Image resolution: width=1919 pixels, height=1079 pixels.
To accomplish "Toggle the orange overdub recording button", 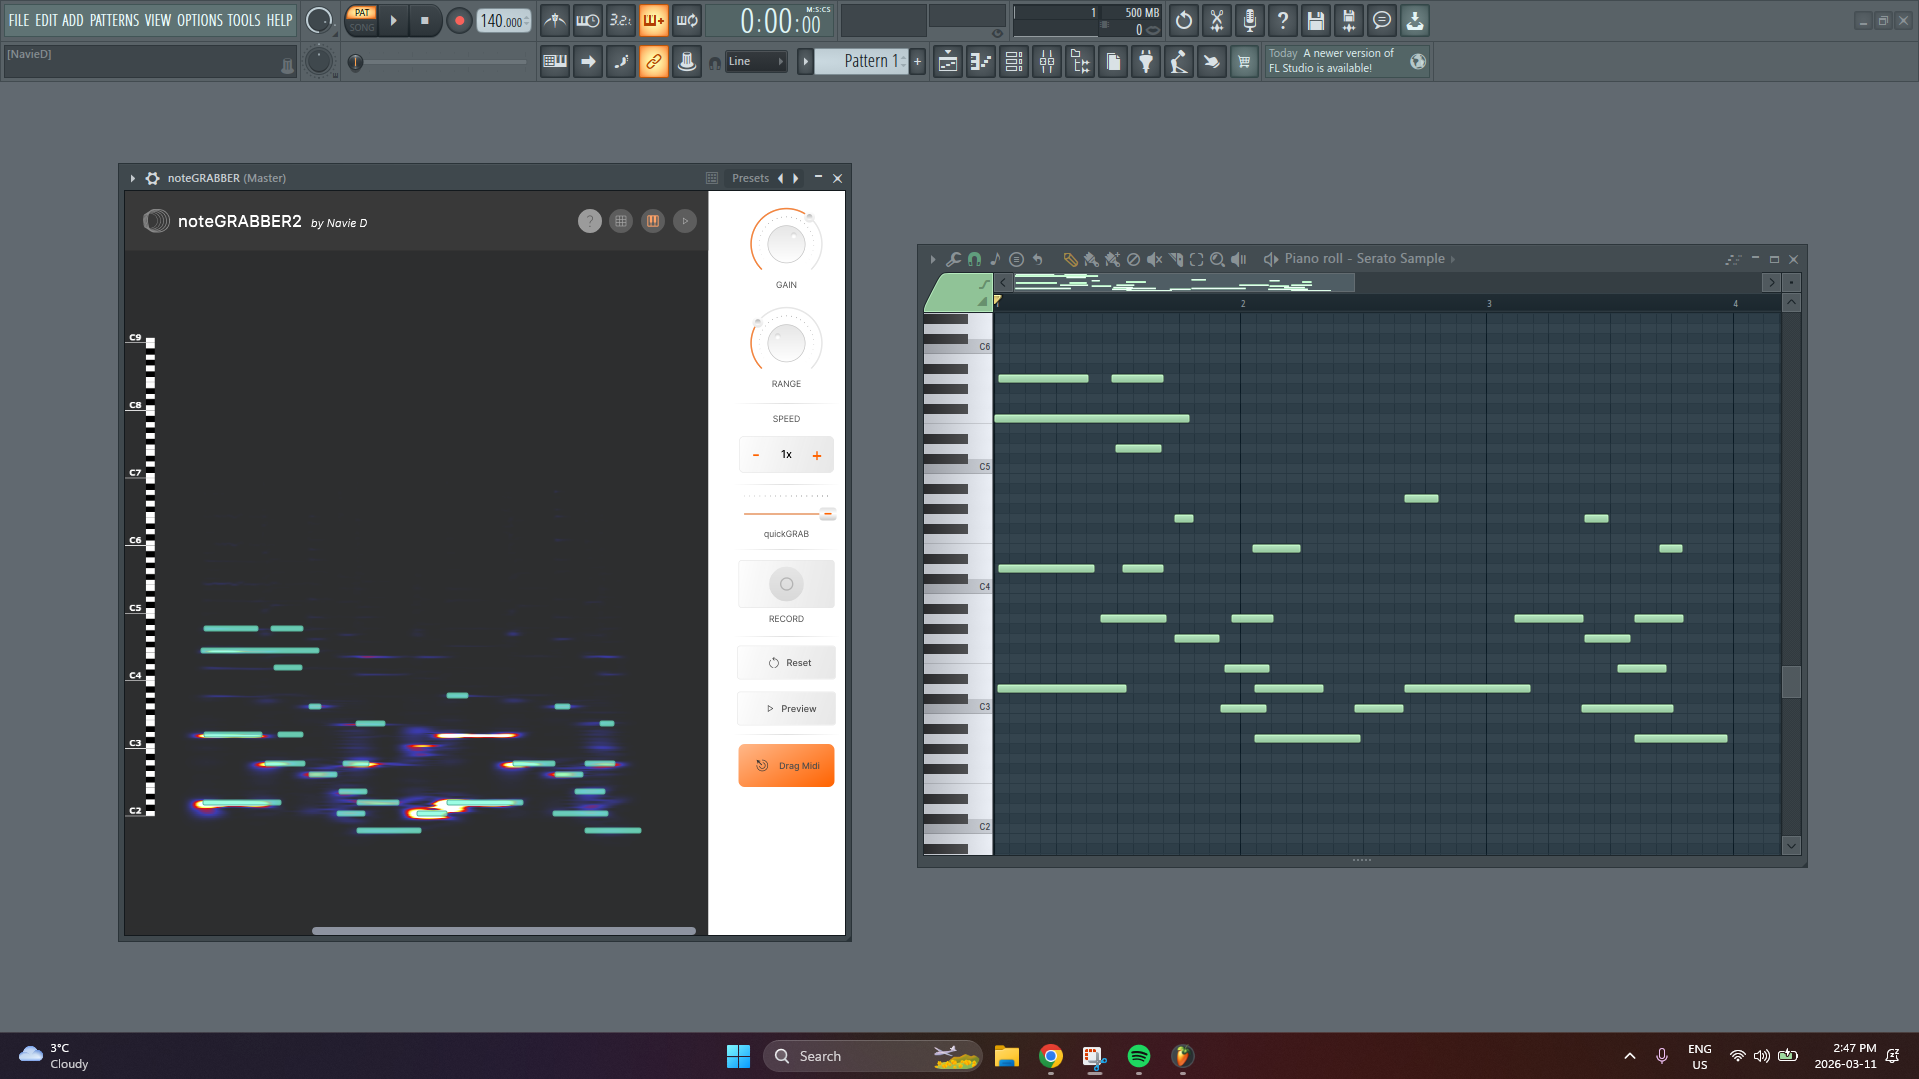I will 654,20.
